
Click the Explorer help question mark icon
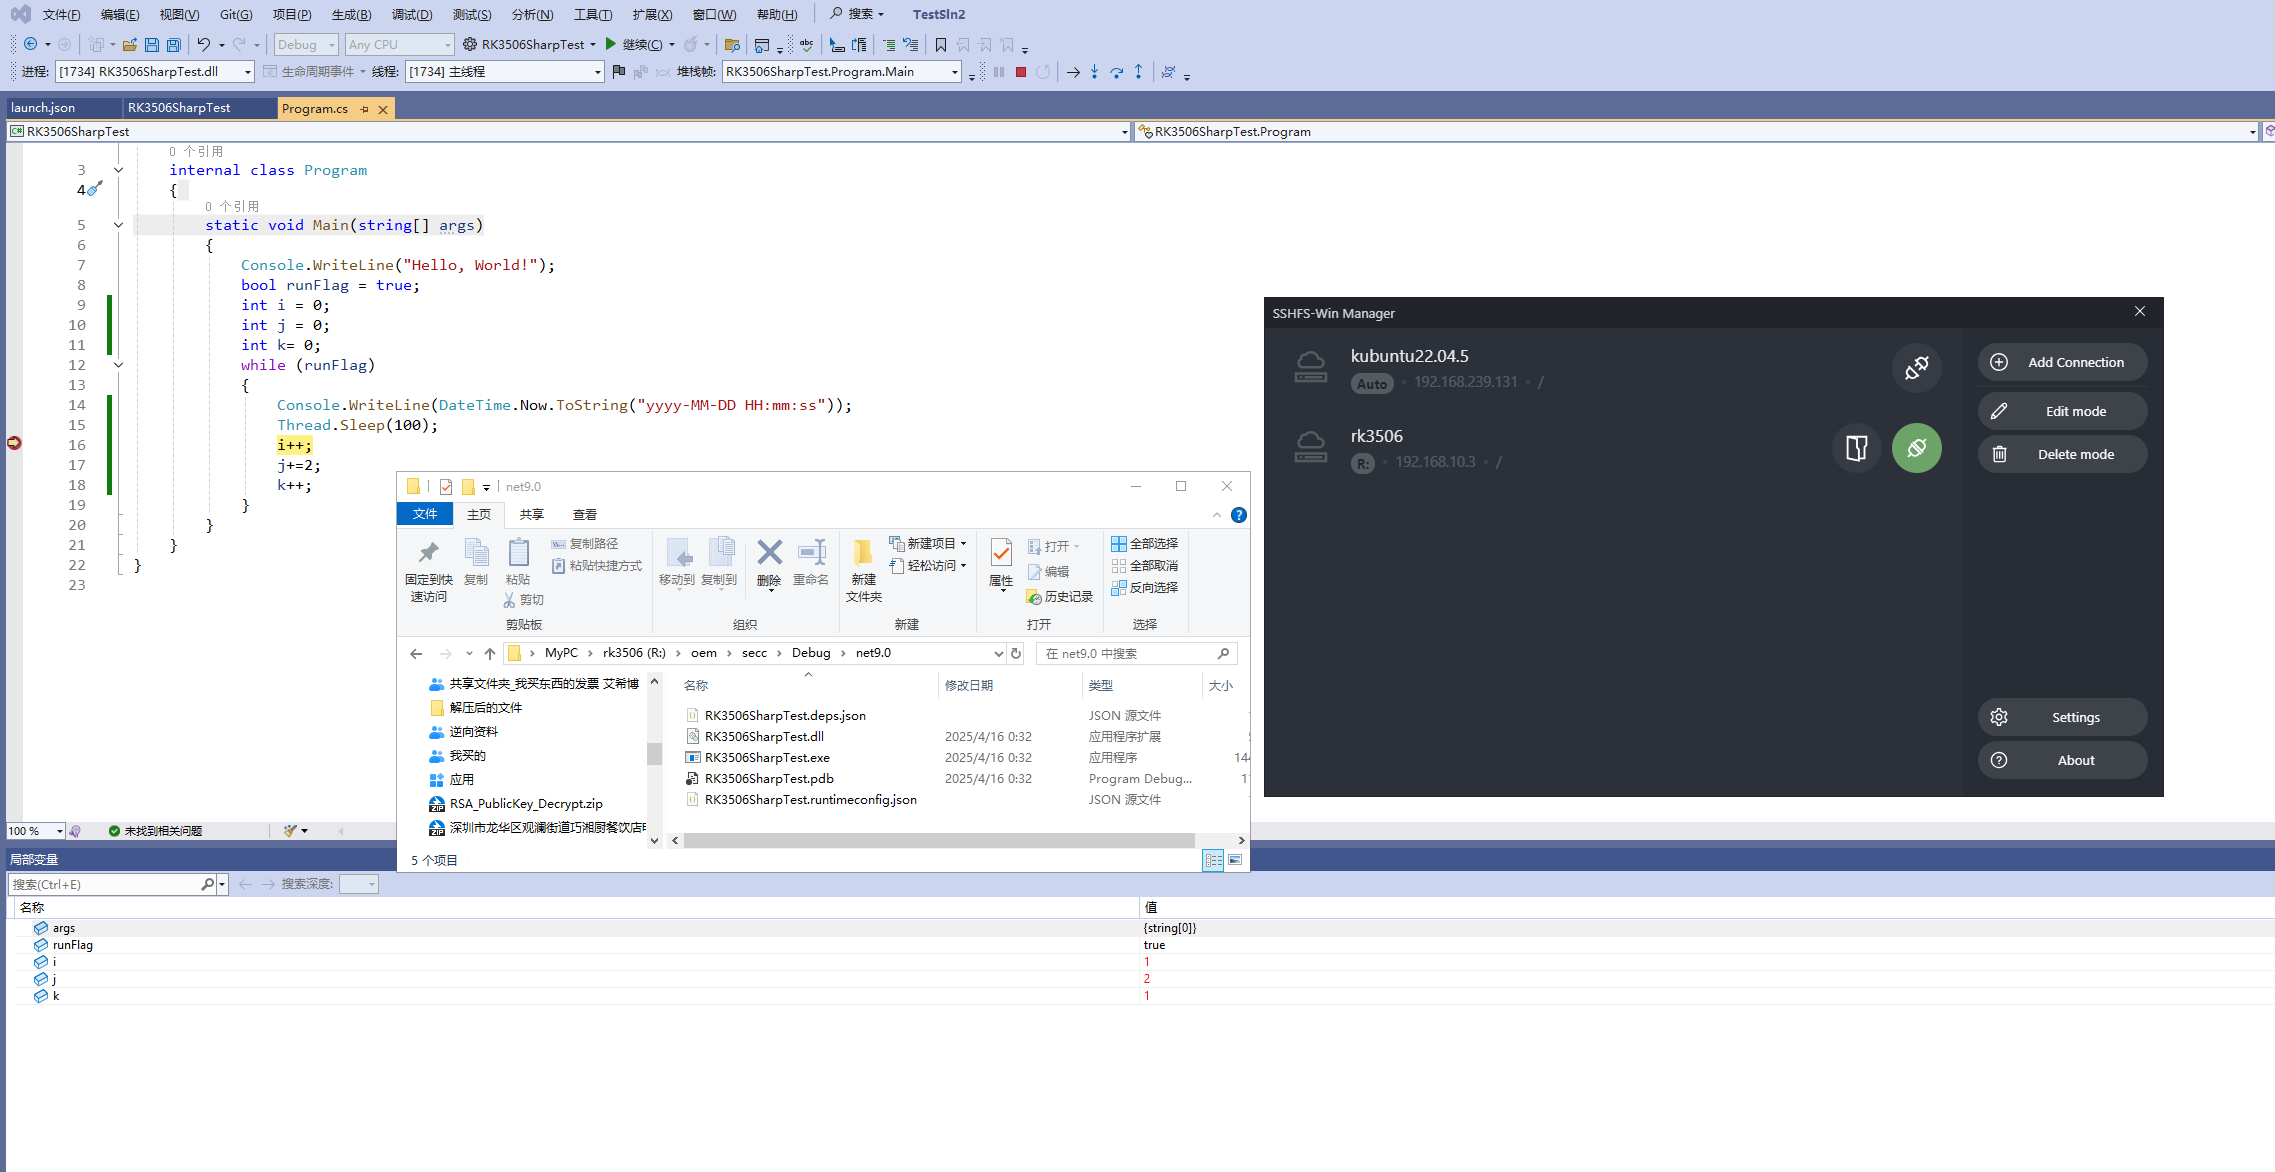coord(1239,515)
